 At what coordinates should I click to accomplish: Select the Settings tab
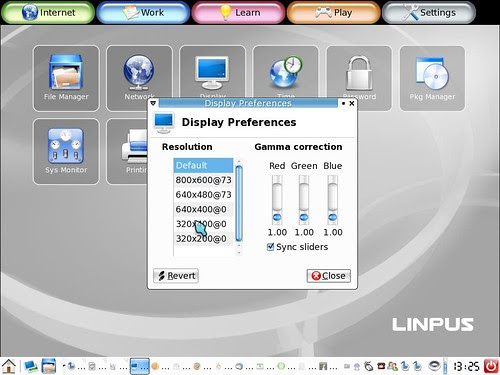pos(429,12)
